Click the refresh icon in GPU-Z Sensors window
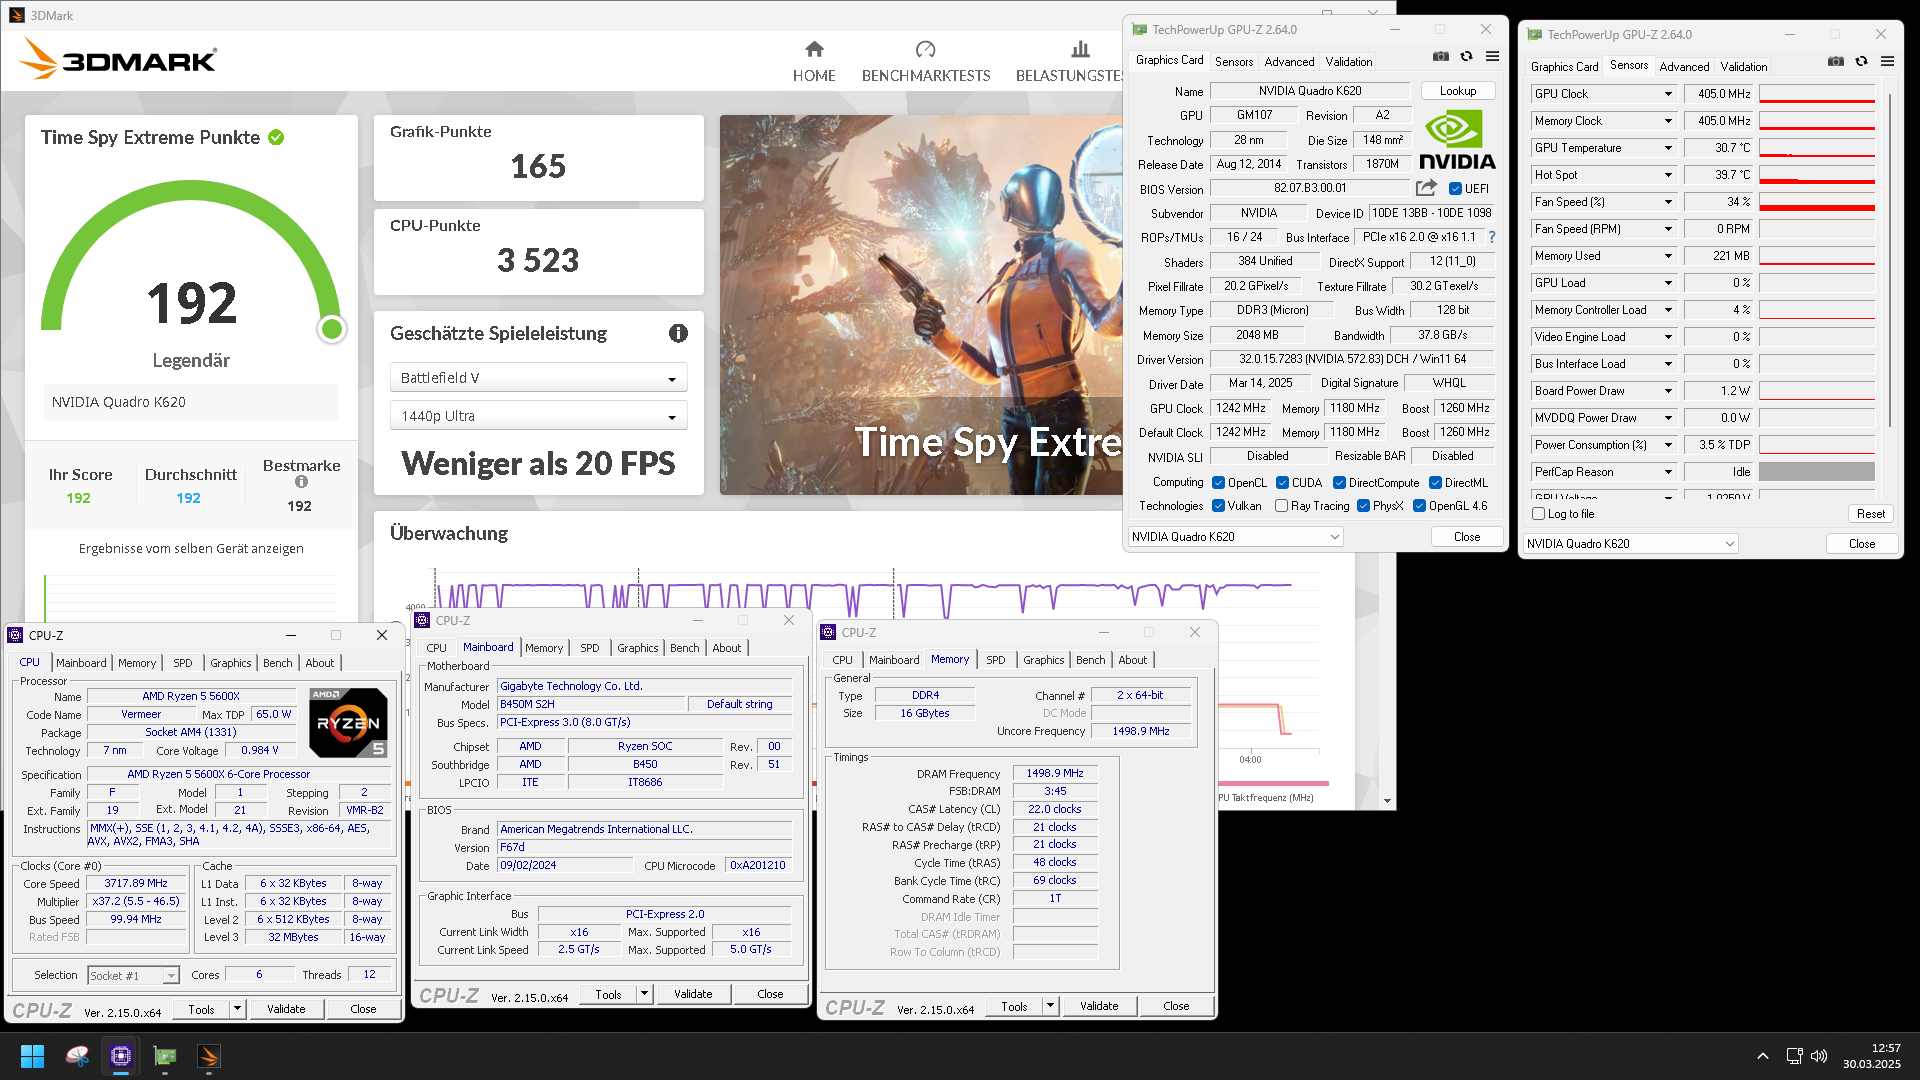 1861,61
